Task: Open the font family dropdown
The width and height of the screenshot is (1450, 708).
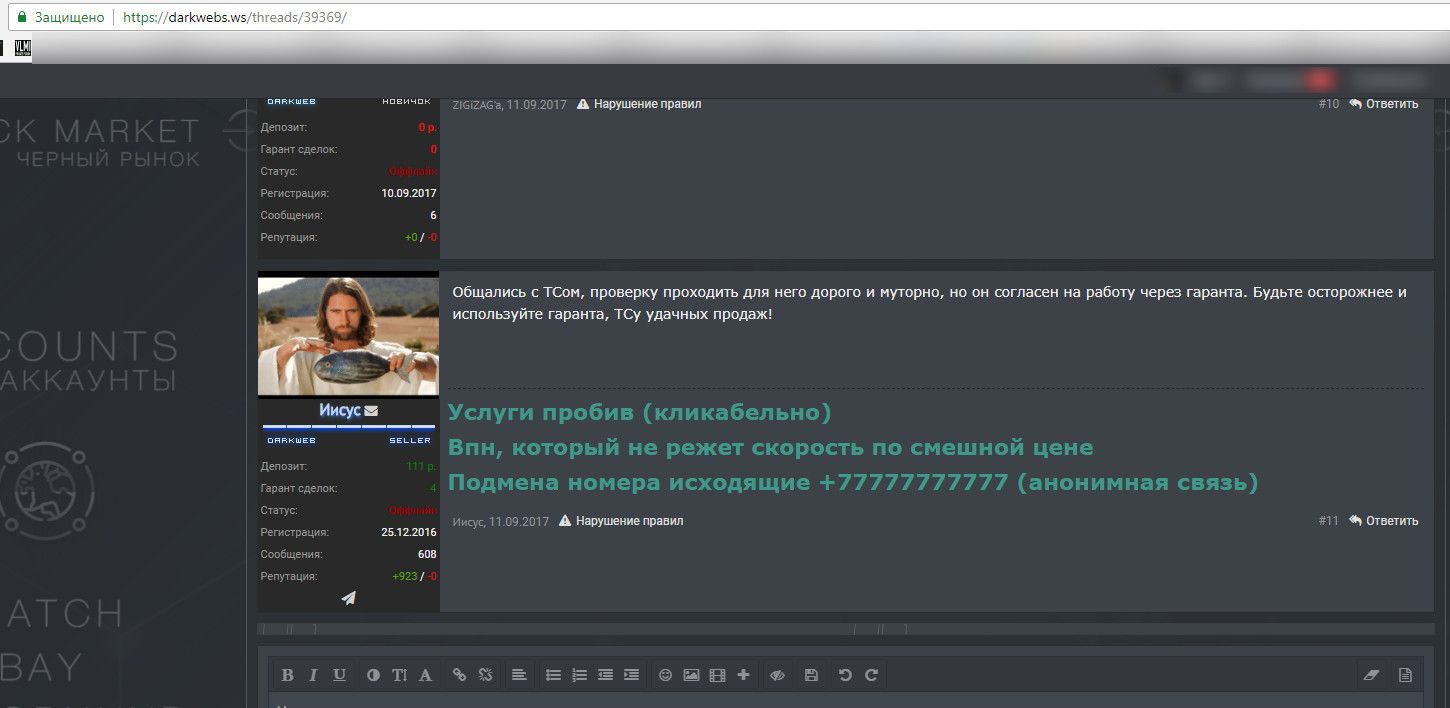Action: pyautogui.click(x=425, y=675)
